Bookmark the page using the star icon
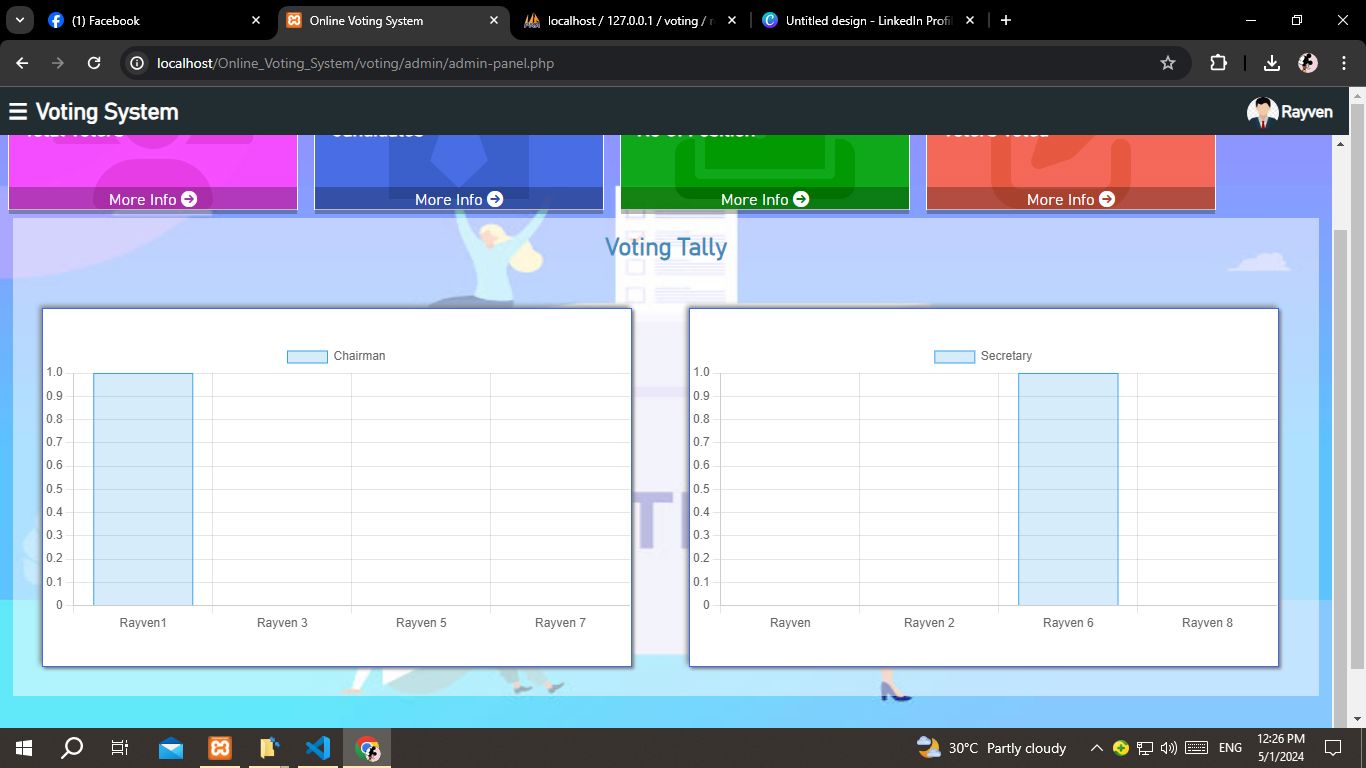The width and height of the screenshot is (1366, 768). point(1167,62)
